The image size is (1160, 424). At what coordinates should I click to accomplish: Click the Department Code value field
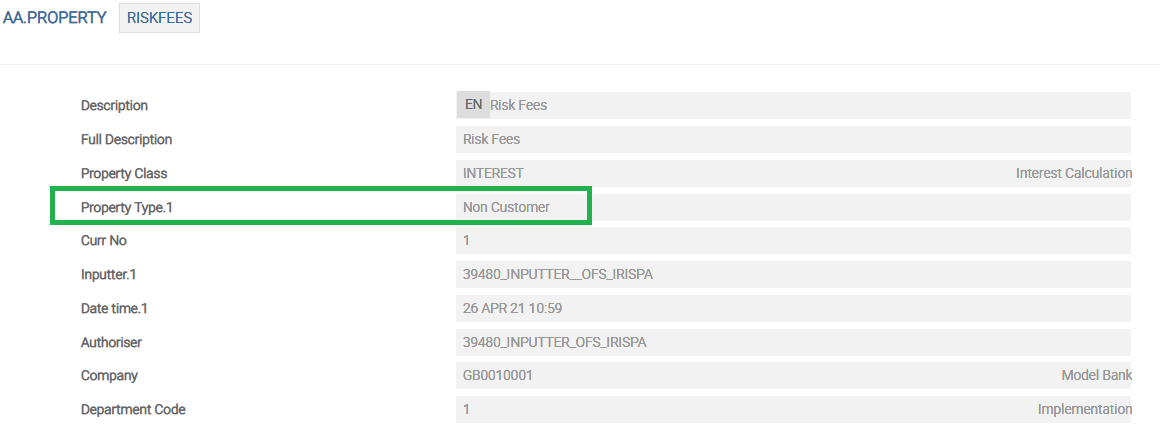[700, 409]
